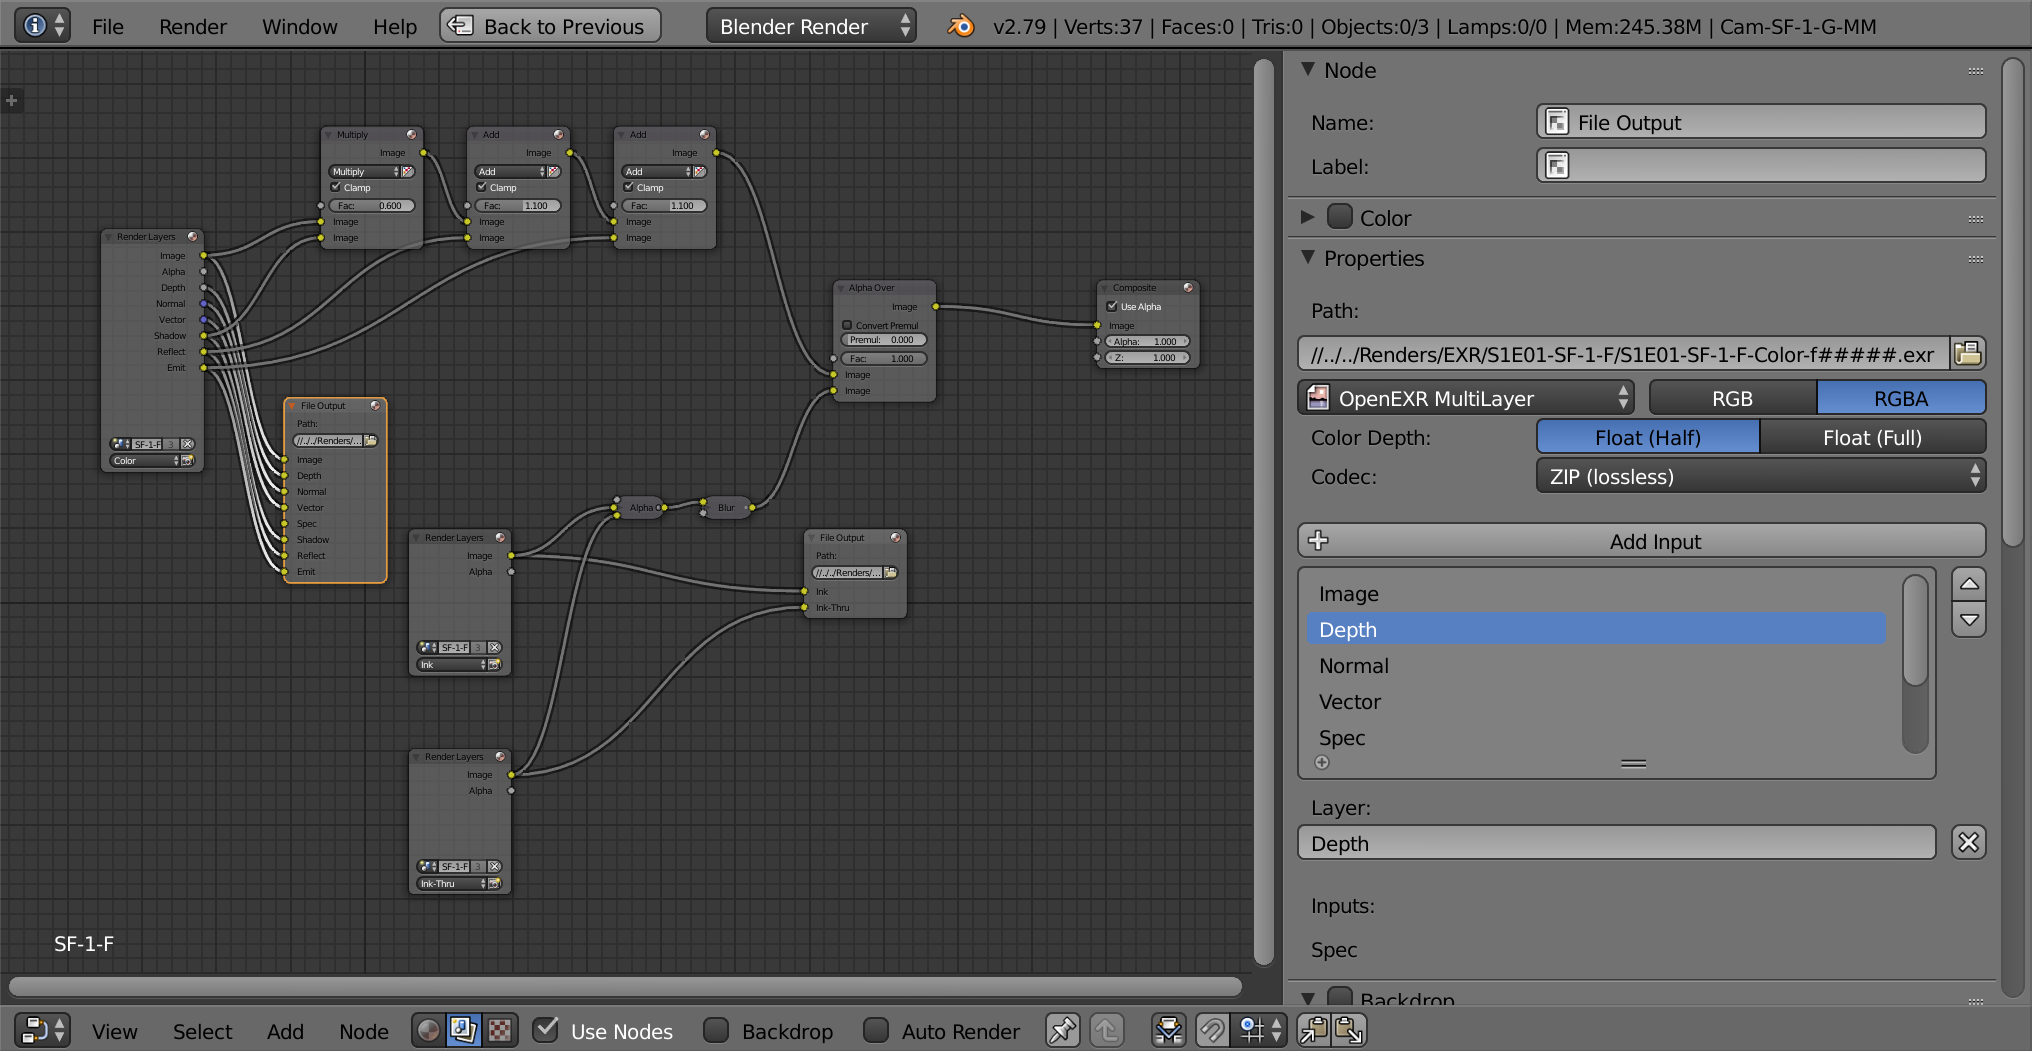Screen dimensions: 2032x1051
Task: Open the file browser icon next to Path
Action: [1967, 354]
